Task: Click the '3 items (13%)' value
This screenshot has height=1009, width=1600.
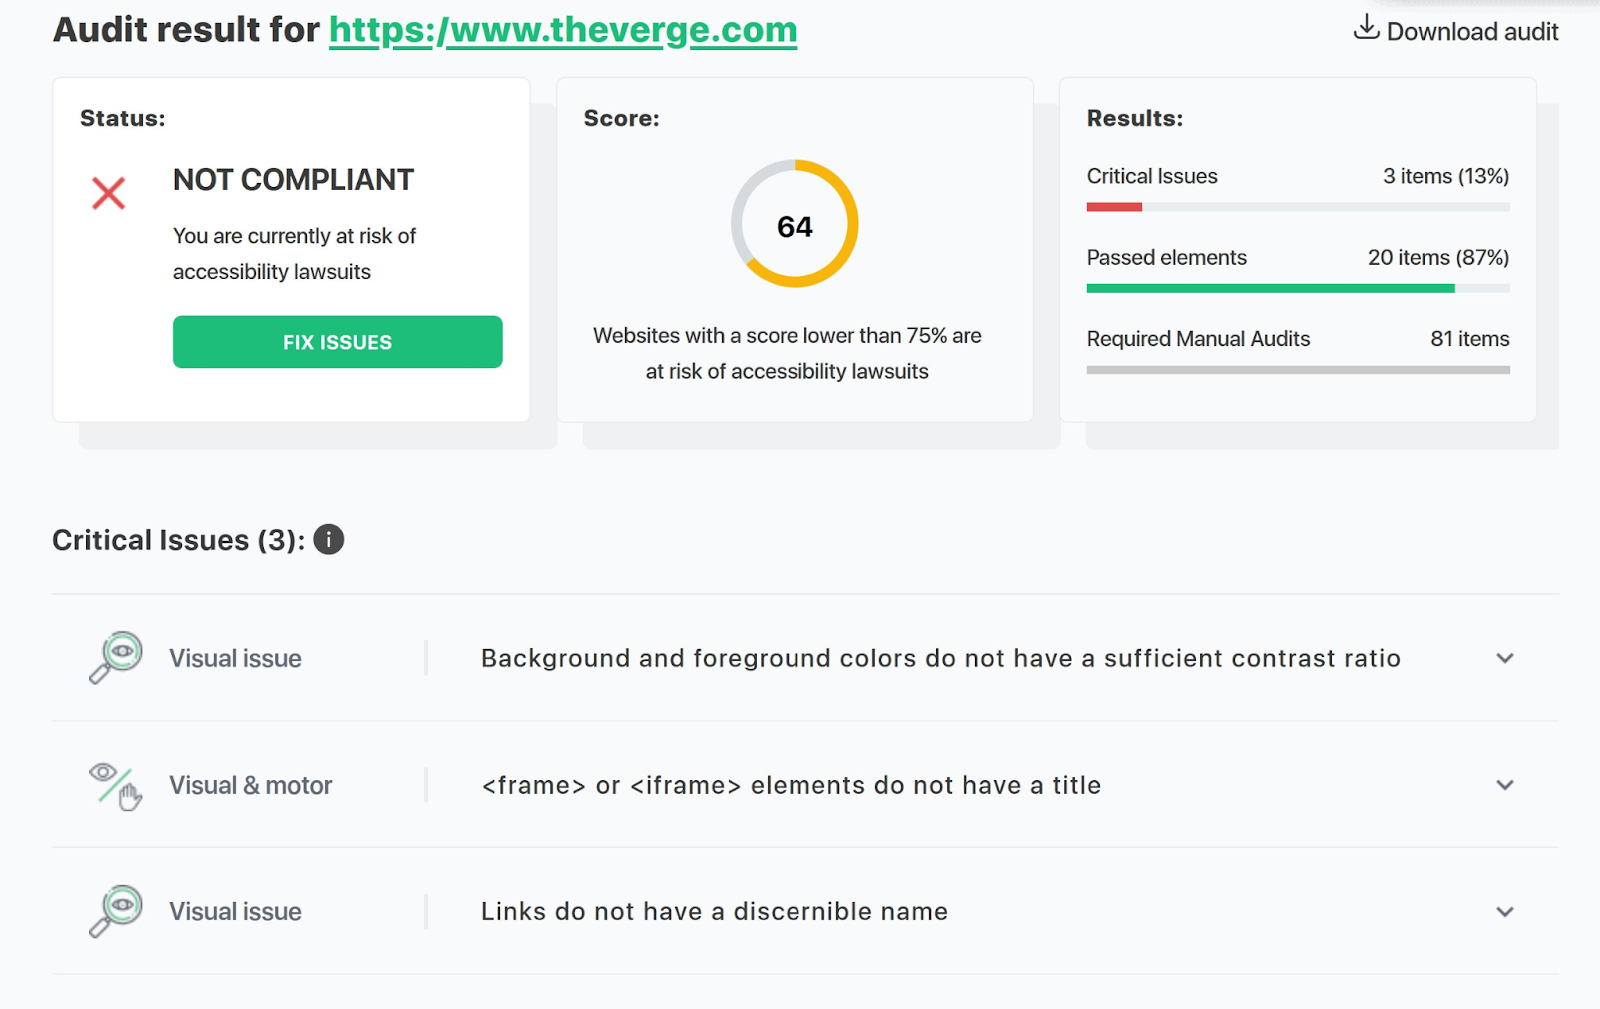Action: (x=1446, y=176)
